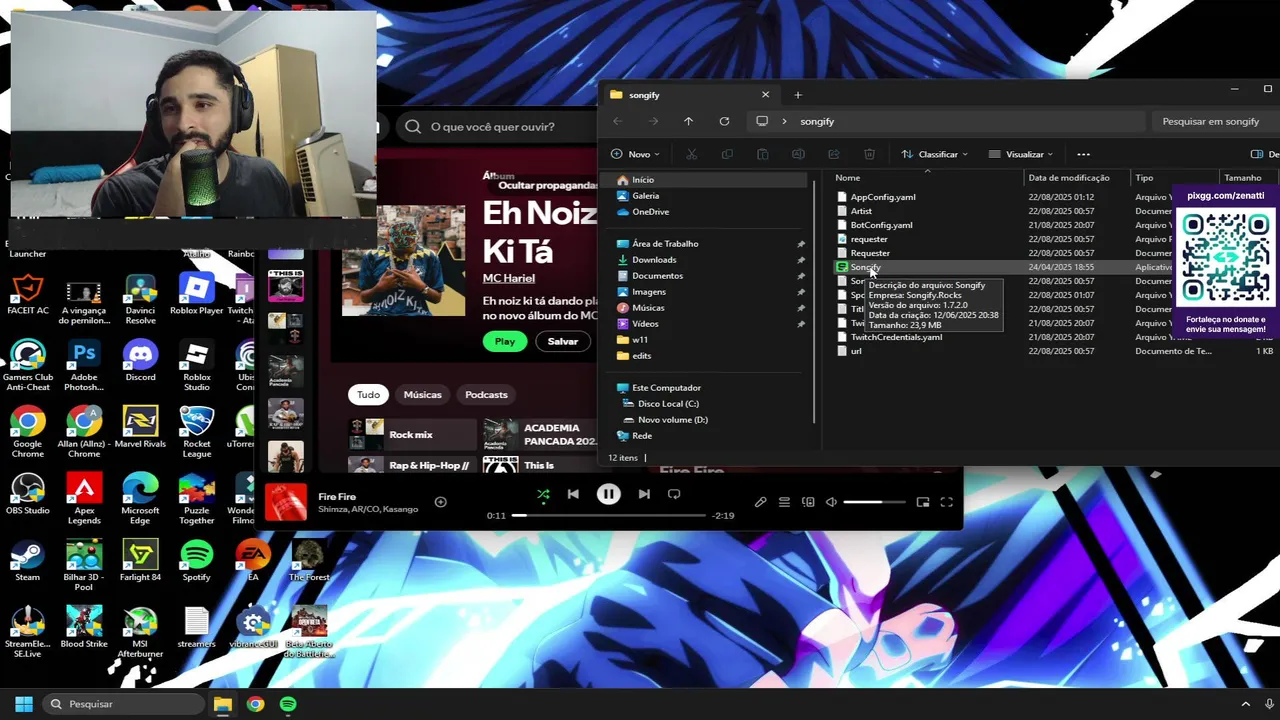Open the Windows Start menu
This screenshot has width=1280, height=720.
[x=24, y=704]
